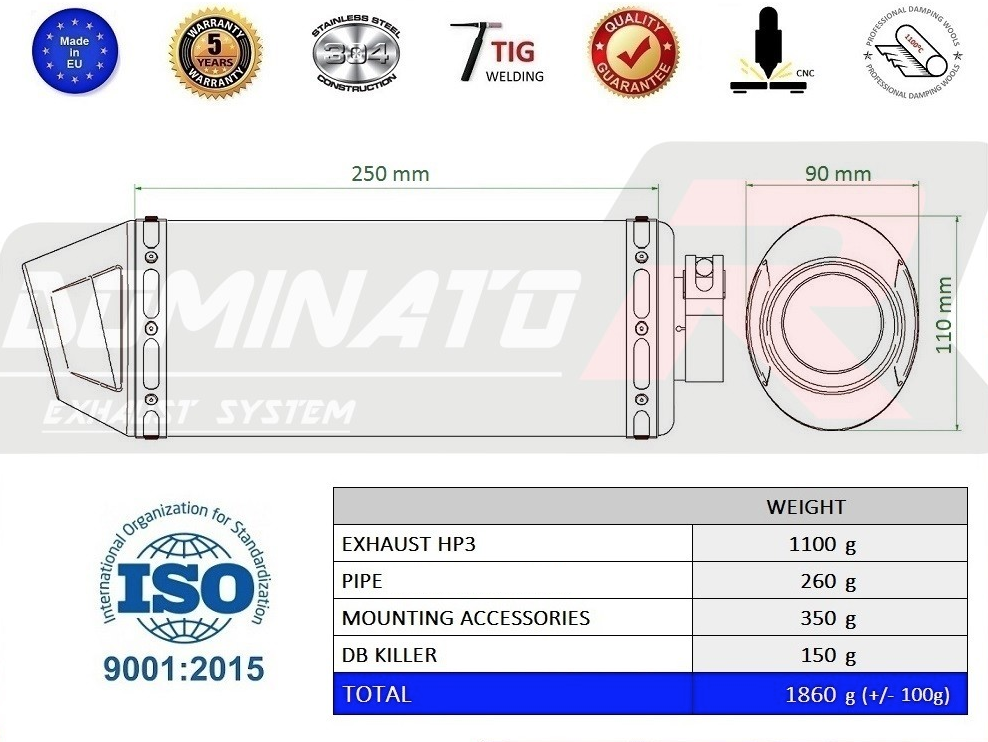Click the EXHAUST HP3 row label
The width and height of the screenshot is (988, 742).
(408, 544)
